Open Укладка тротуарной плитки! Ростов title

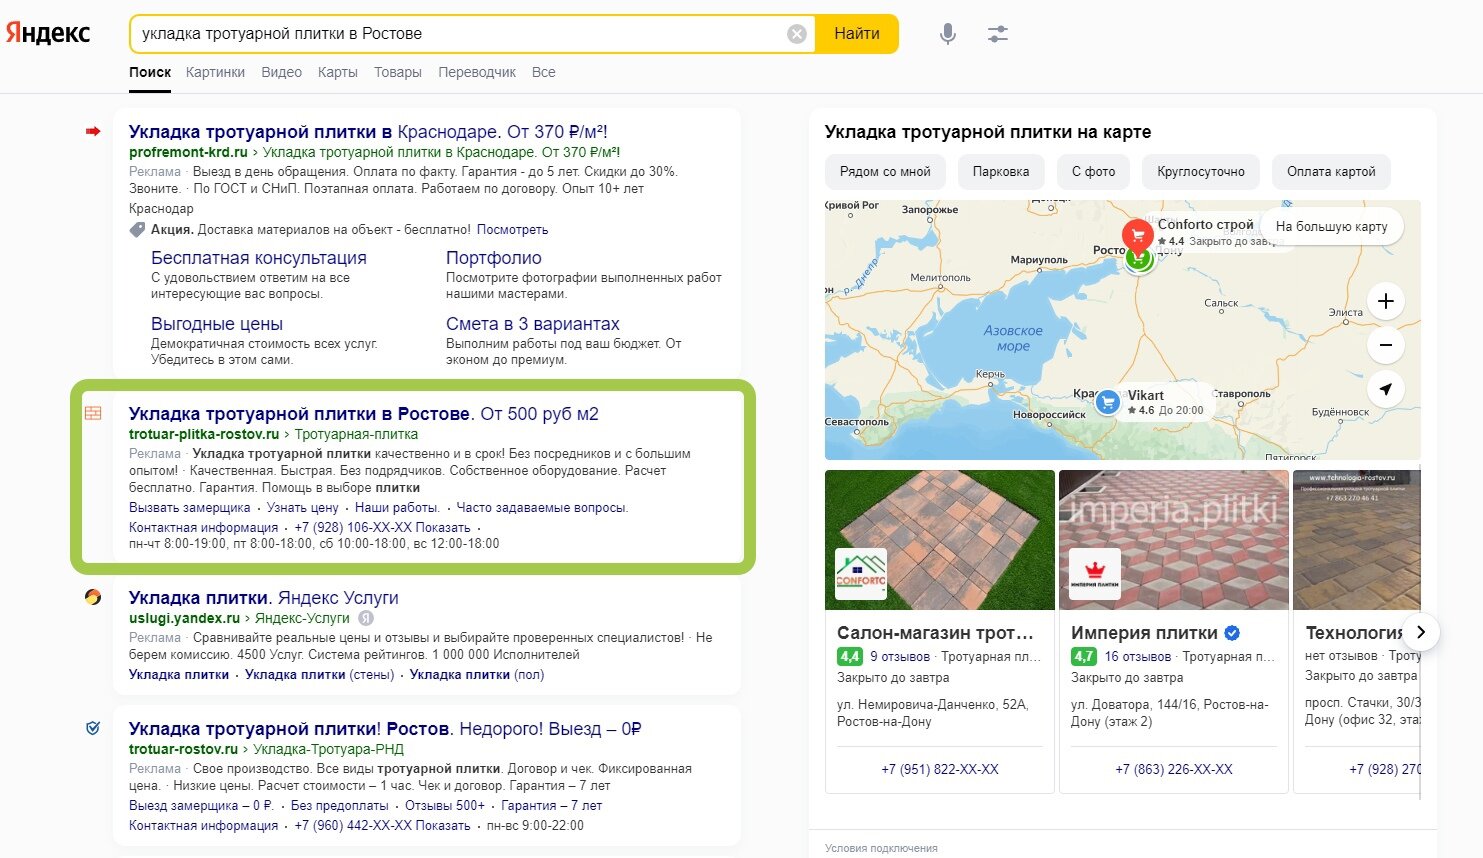pyautogui.click(x=385, y=729)
